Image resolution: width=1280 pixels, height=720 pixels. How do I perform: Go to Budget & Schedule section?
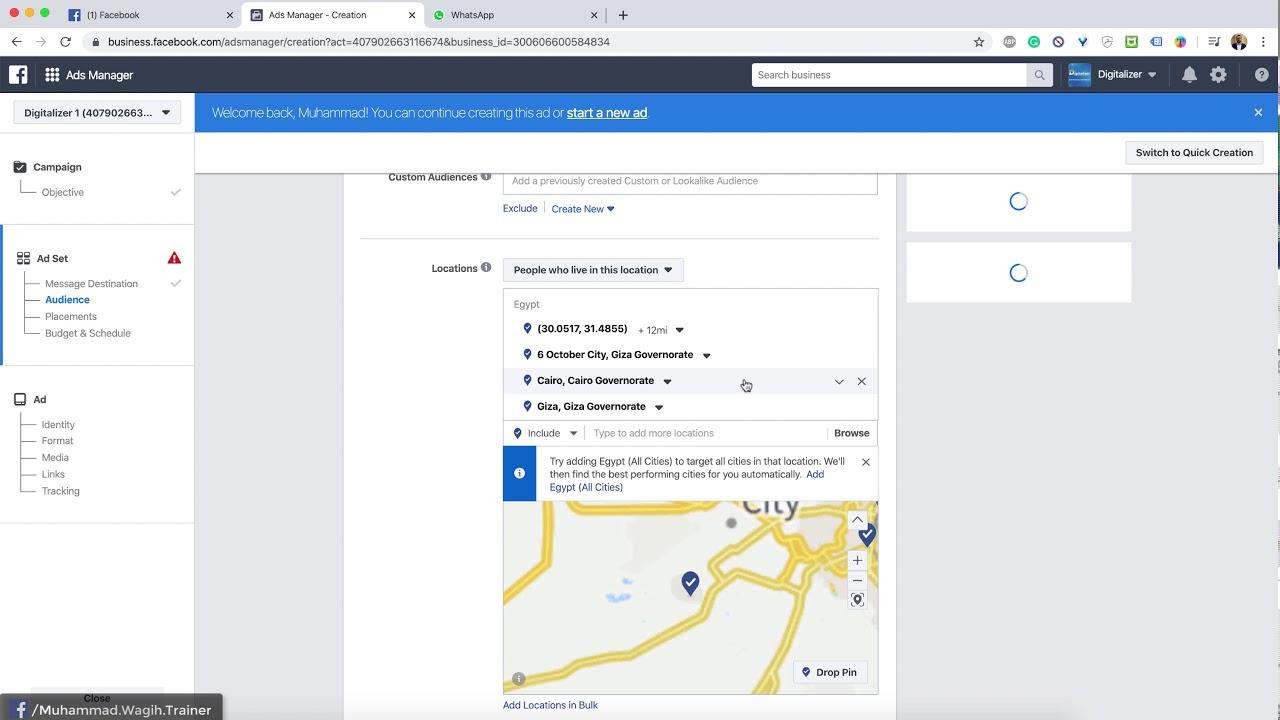(x=88, y=333)
